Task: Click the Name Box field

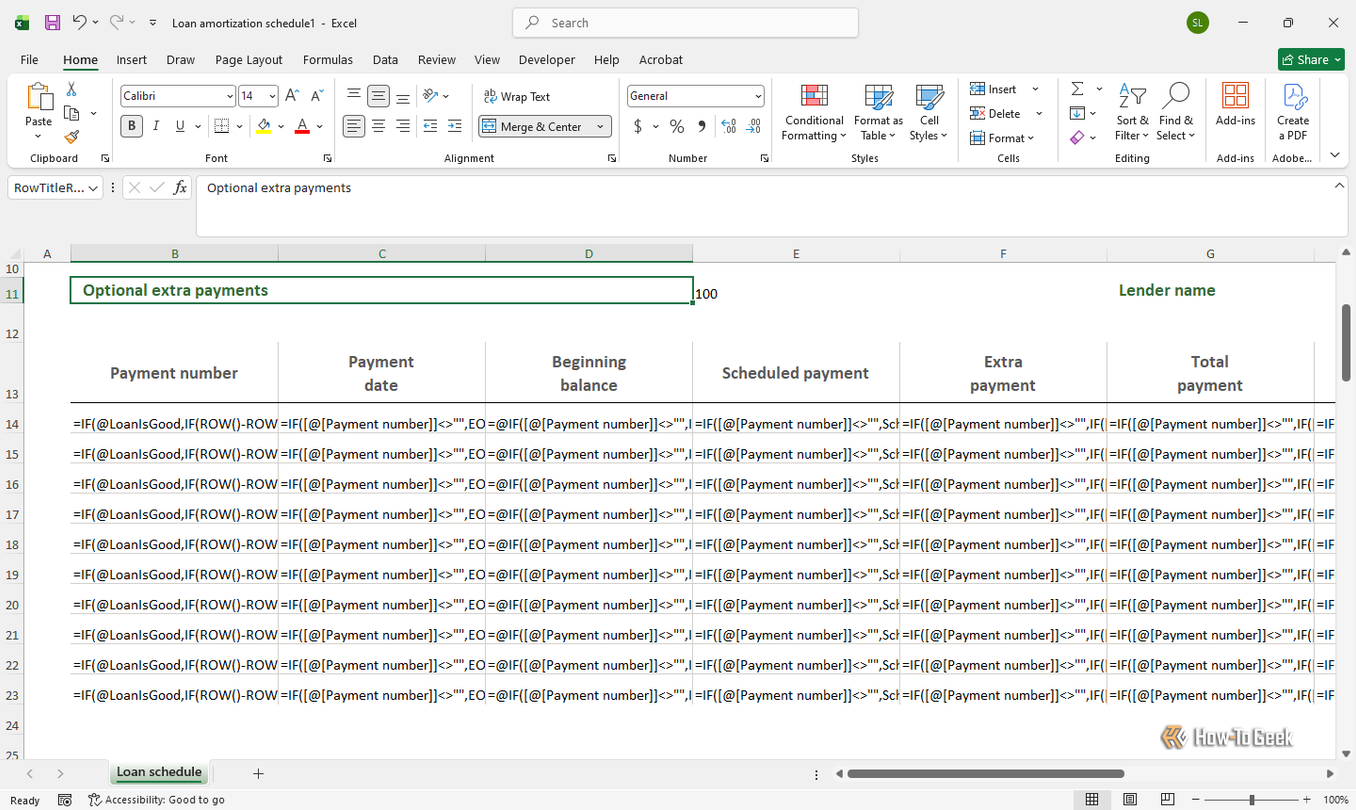Action: [x=55, y=188]
